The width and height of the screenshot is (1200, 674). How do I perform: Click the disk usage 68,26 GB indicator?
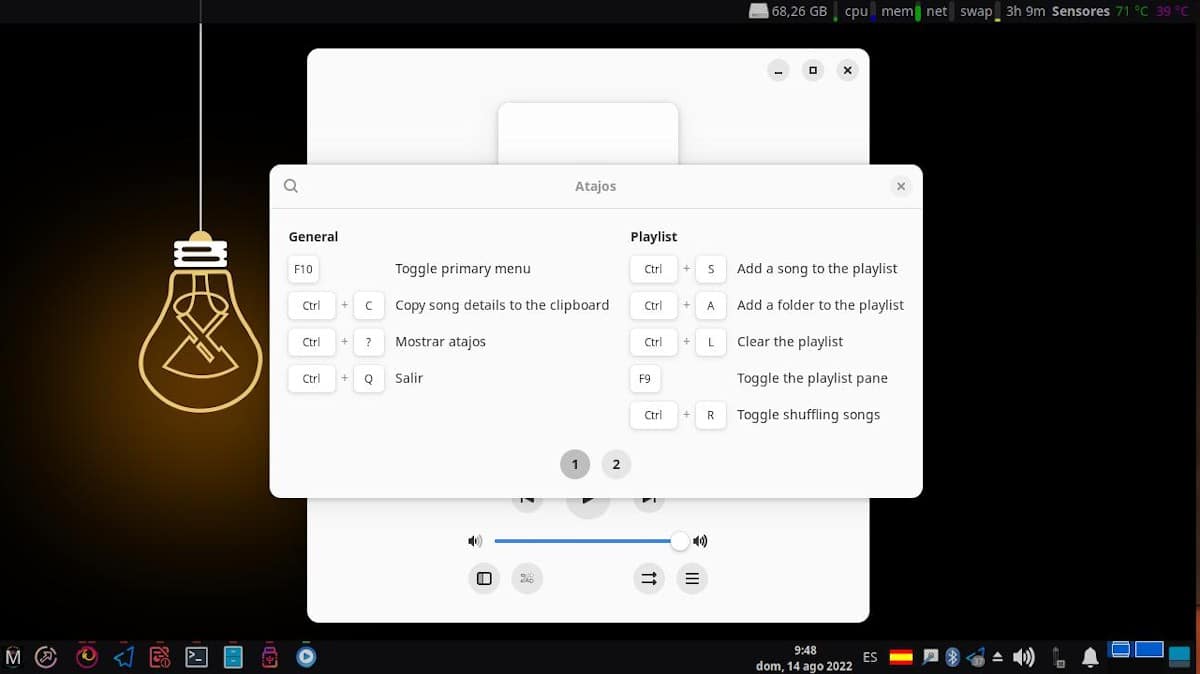pos(788,11)
